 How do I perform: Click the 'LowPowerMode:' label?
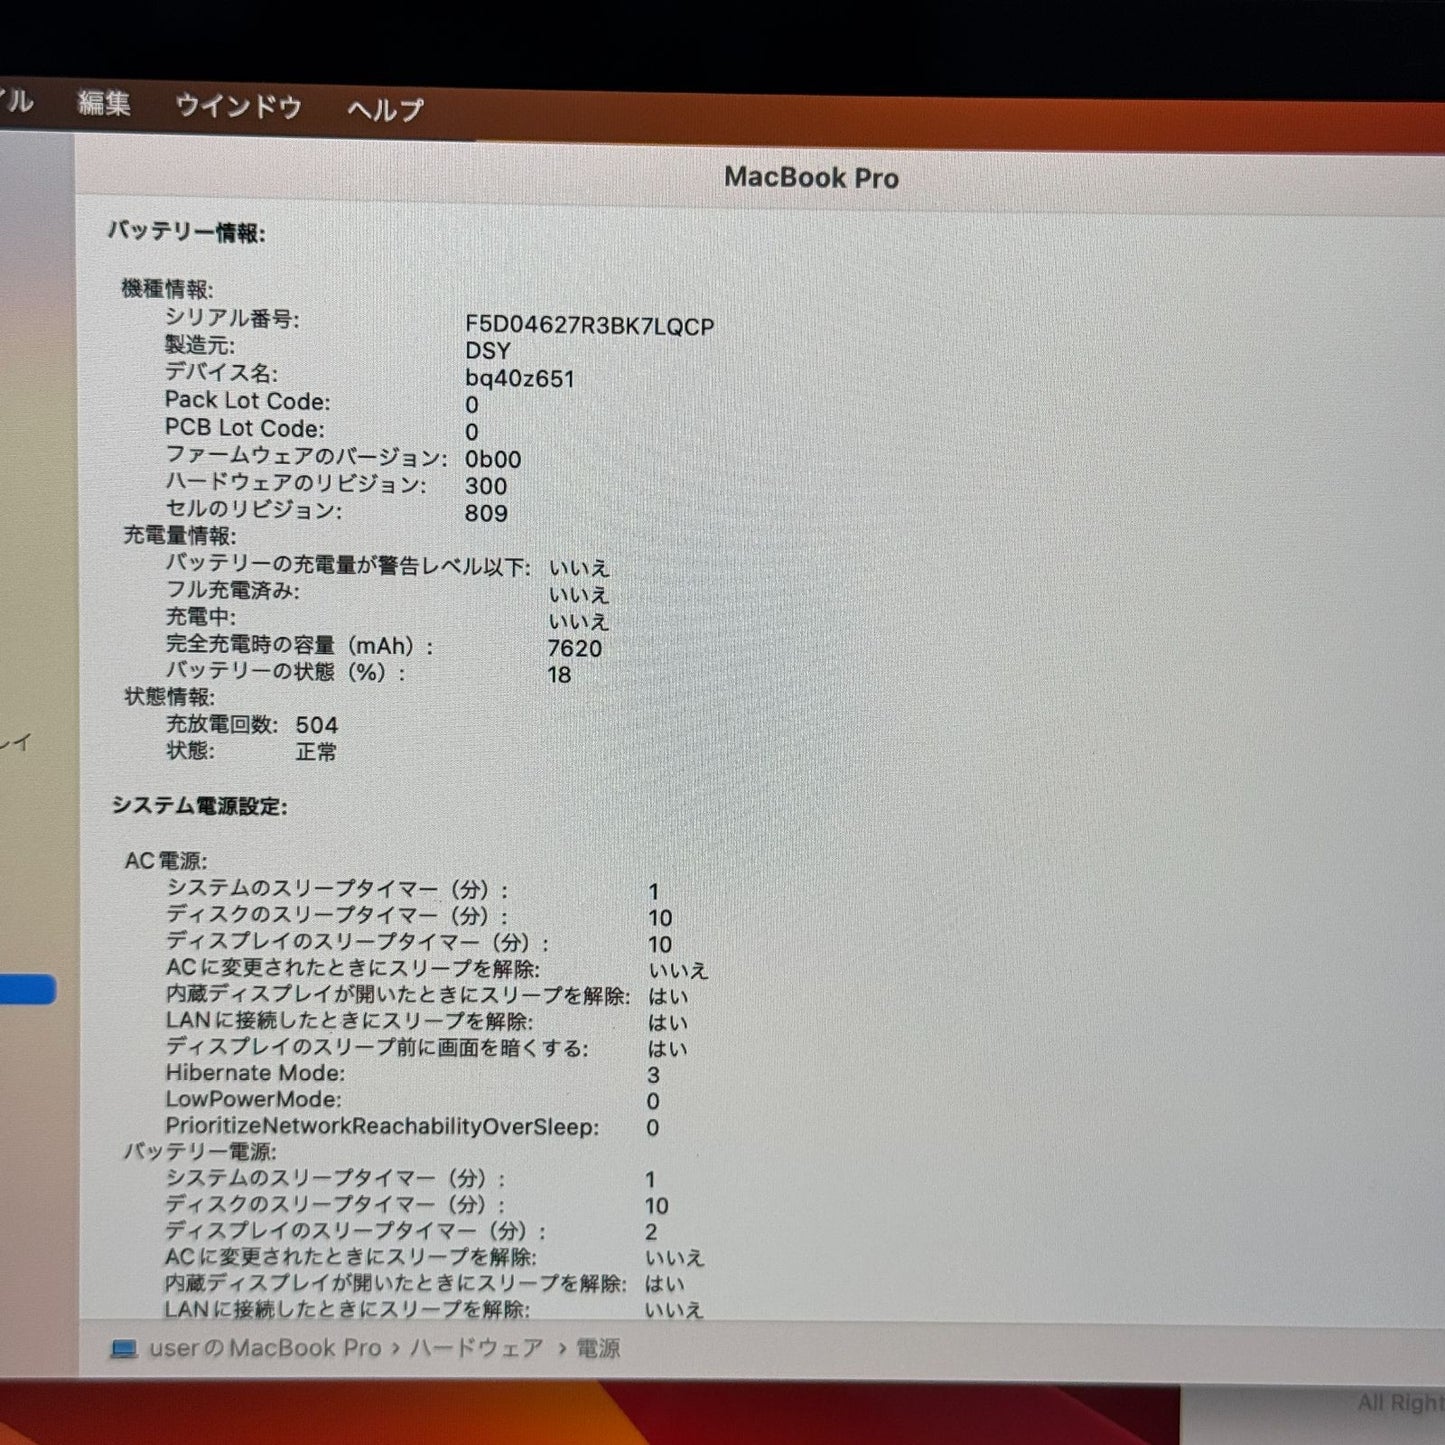coord(253,1099)
